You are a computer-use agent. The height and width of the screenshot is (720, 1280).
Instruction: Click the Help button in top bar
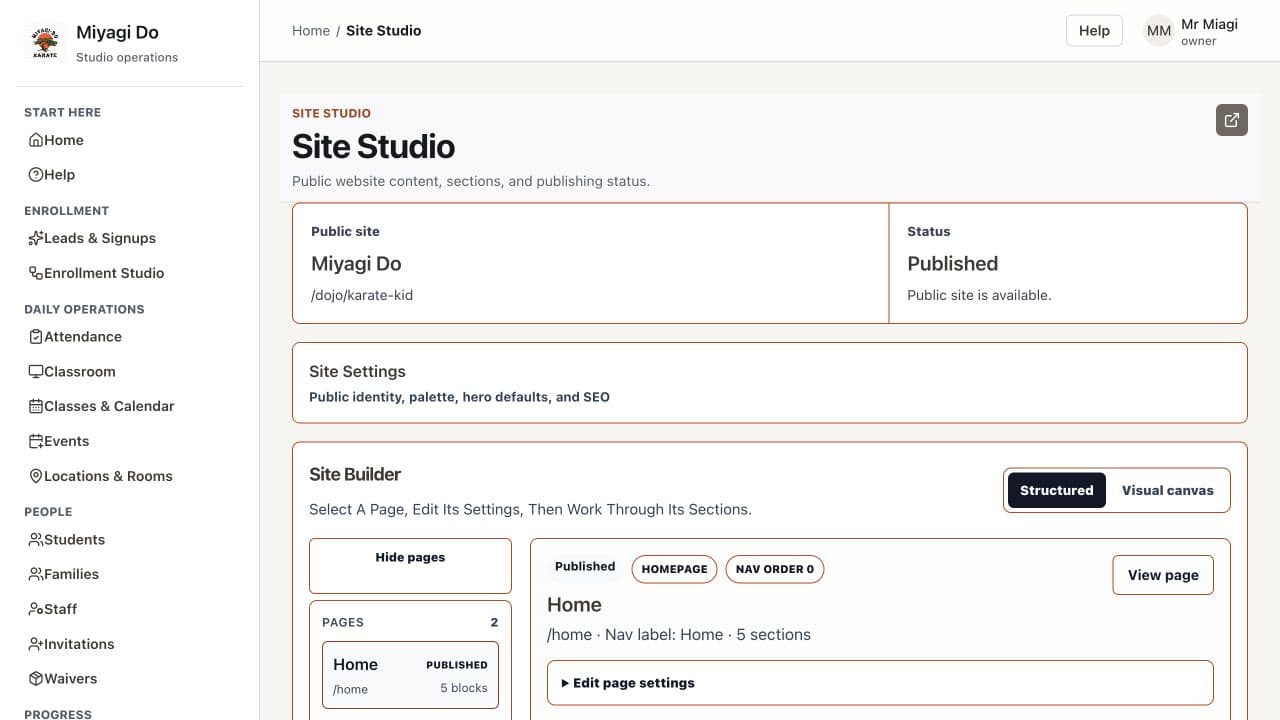1094,31
